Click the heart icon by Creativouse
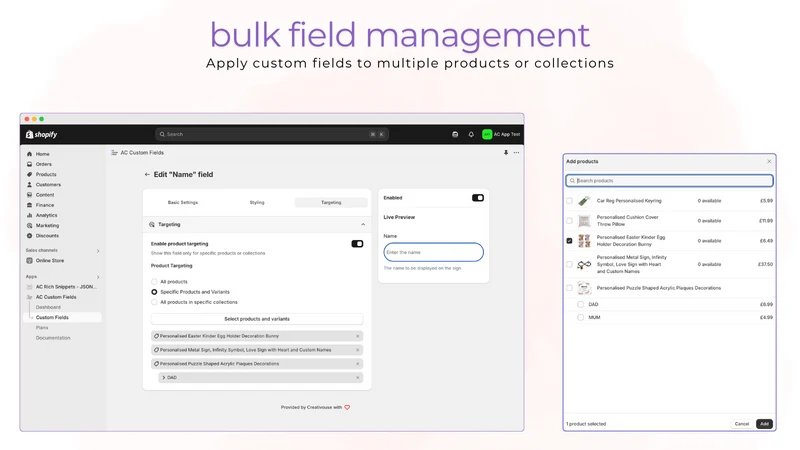Viewport: 800px width, 450px height. [347, 408]
